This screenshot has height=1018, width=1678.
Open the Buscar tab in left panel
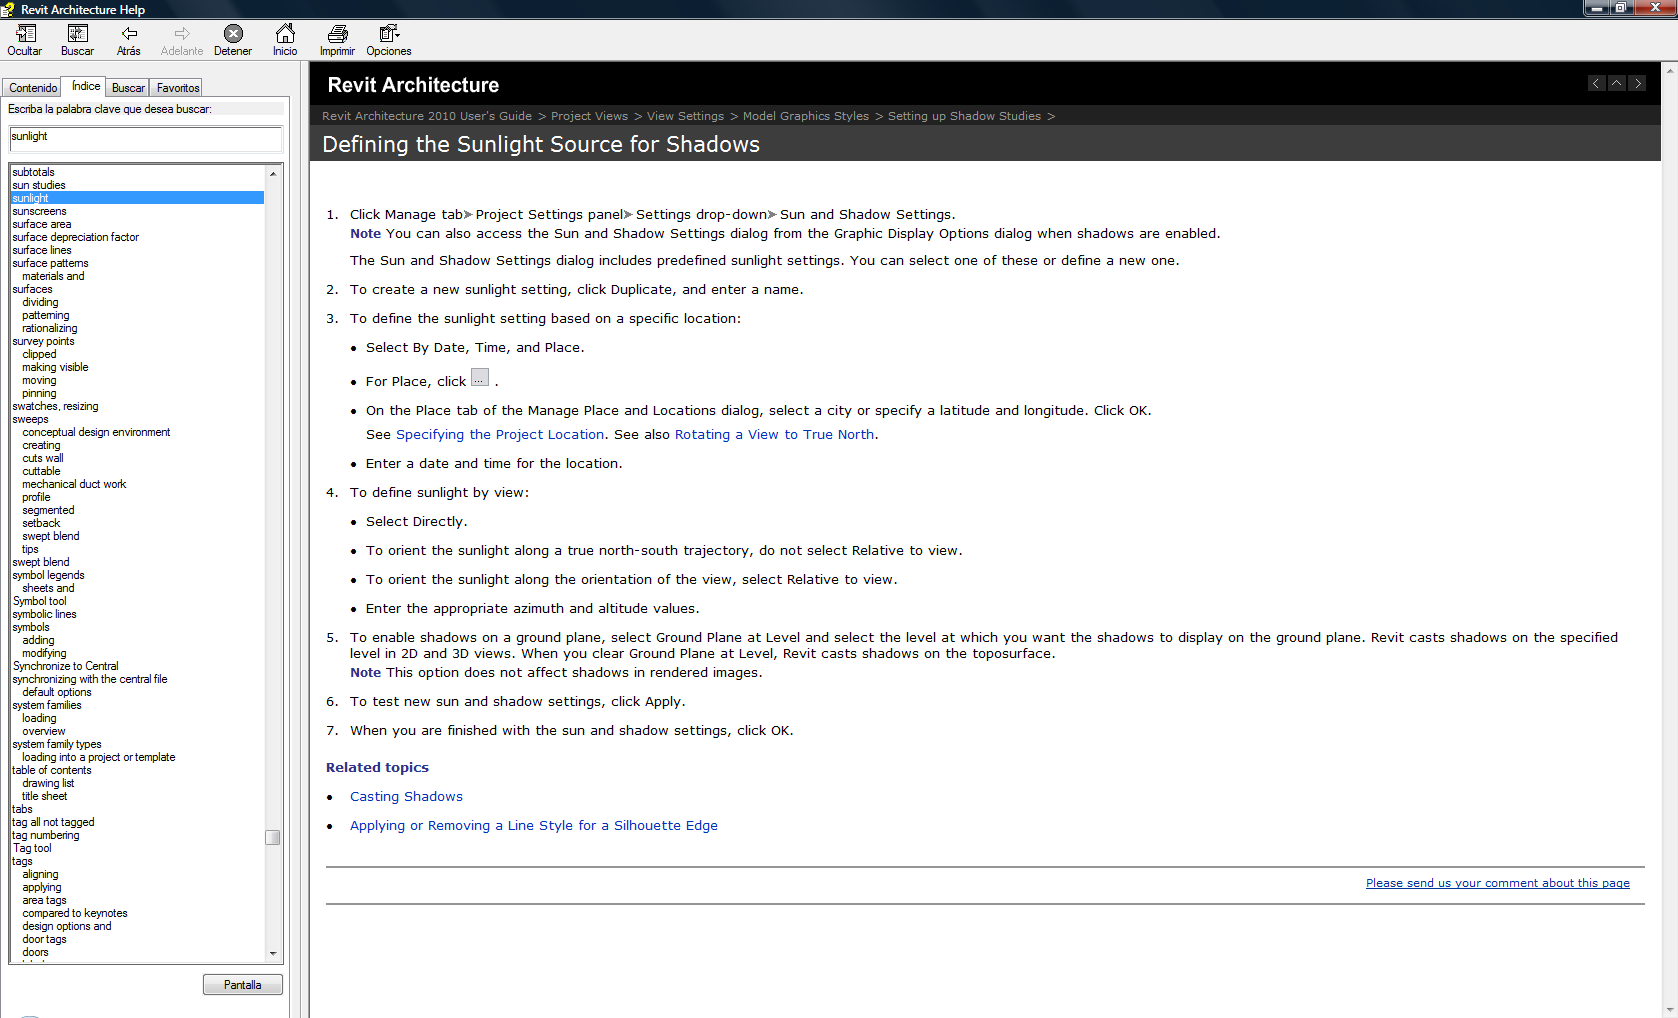[128, 88]
